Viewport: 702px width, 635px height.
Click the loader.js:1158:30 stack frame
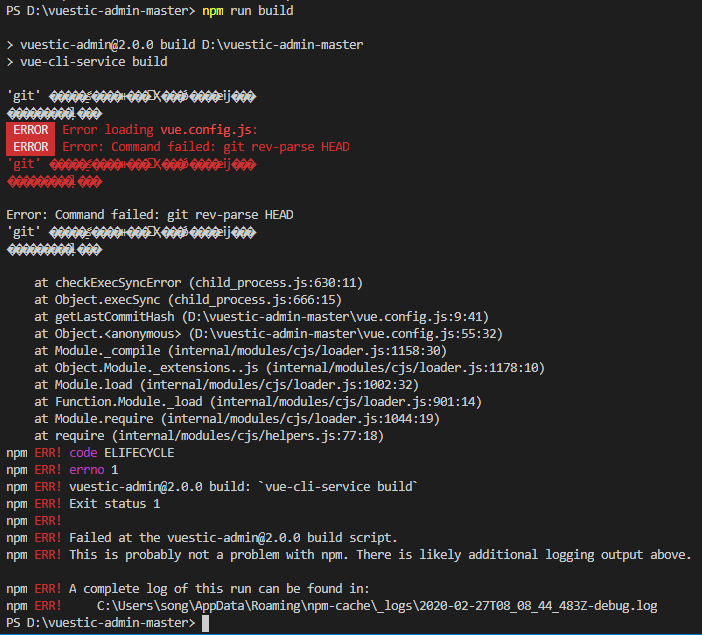tap(240, 351)
